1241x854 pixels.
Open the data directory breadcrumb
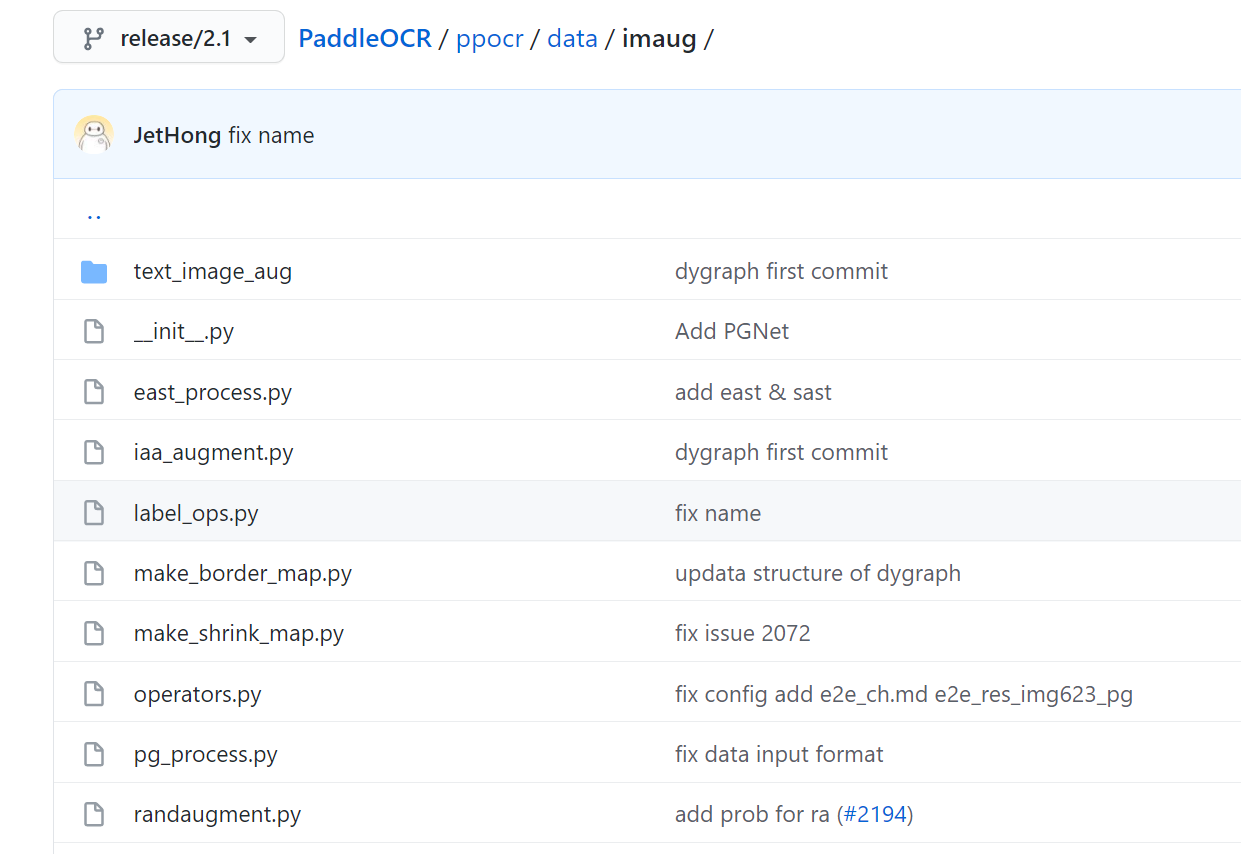(x=572, y=38)
